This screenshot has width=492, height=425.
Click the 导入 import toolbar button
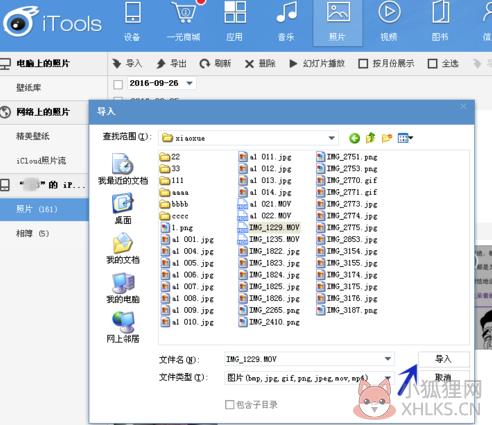(x=127, y=63)
